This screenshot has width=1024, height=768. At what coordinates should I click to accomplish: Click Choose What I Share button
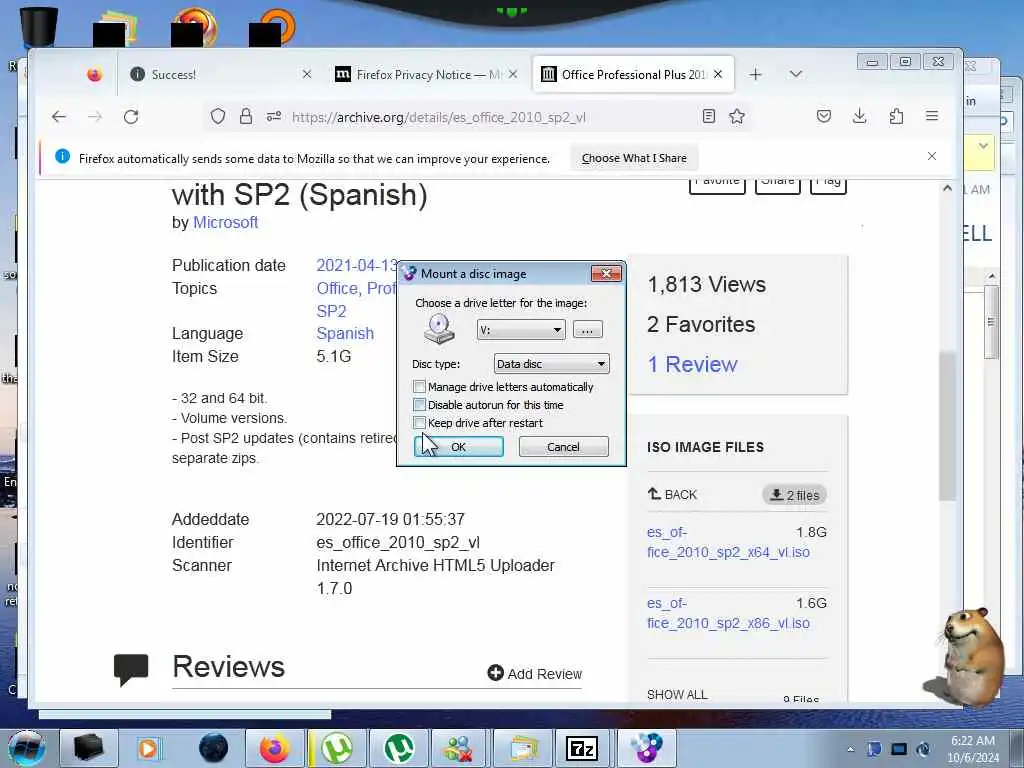633,158
